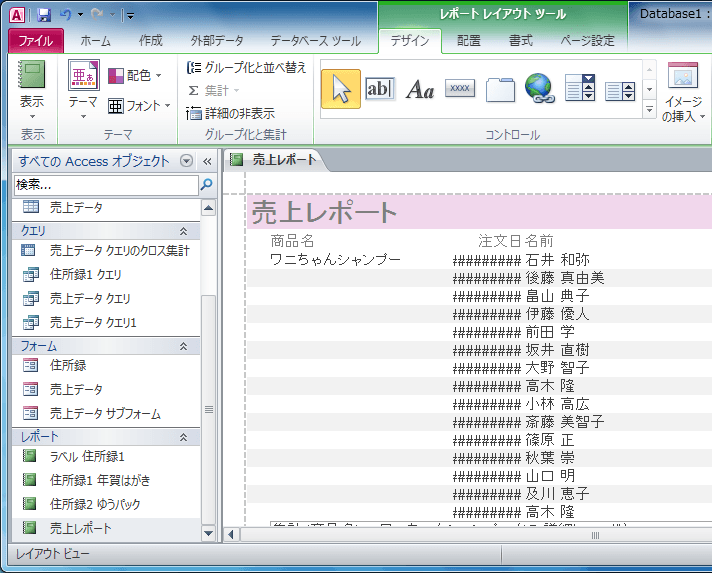Toggle グループ化と並べ替え pane
This screenshot has height=573, width=712.
246,68
